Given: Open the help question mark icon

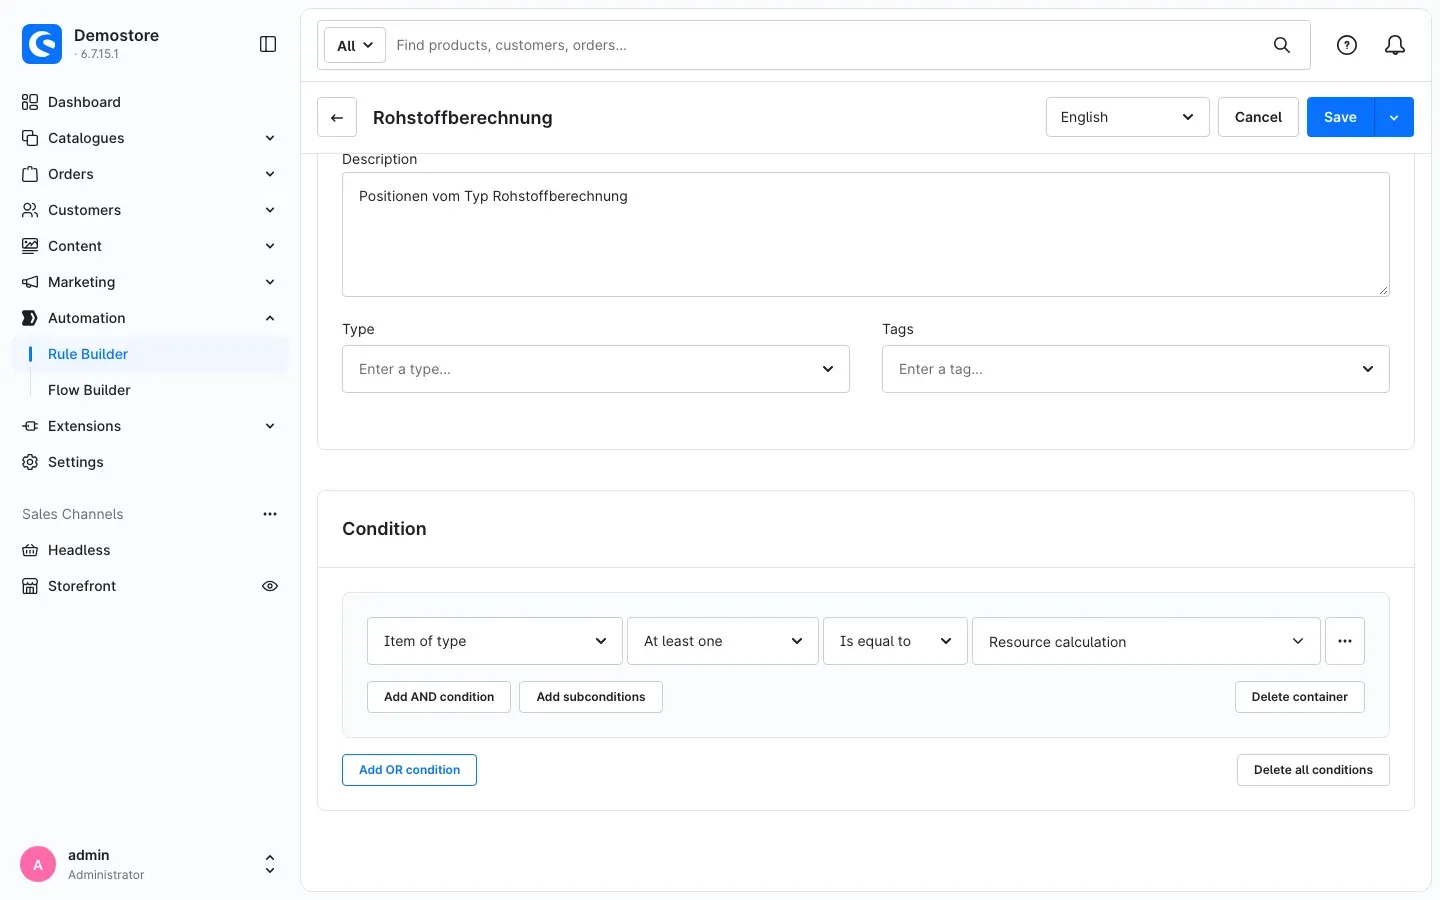Looking at the screenshot, I should coord(1347,45).
